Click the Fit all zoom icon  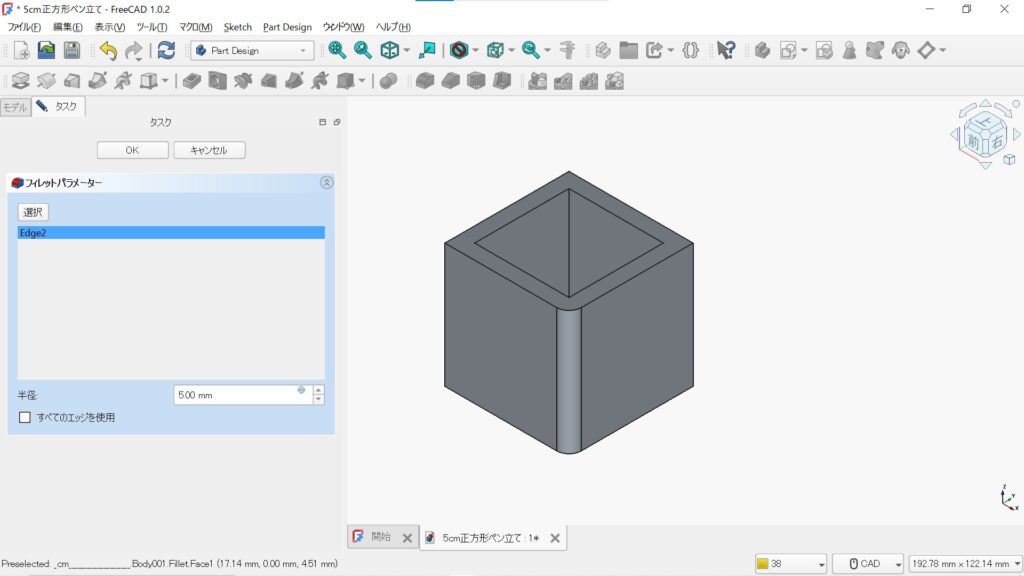[337, 50]
